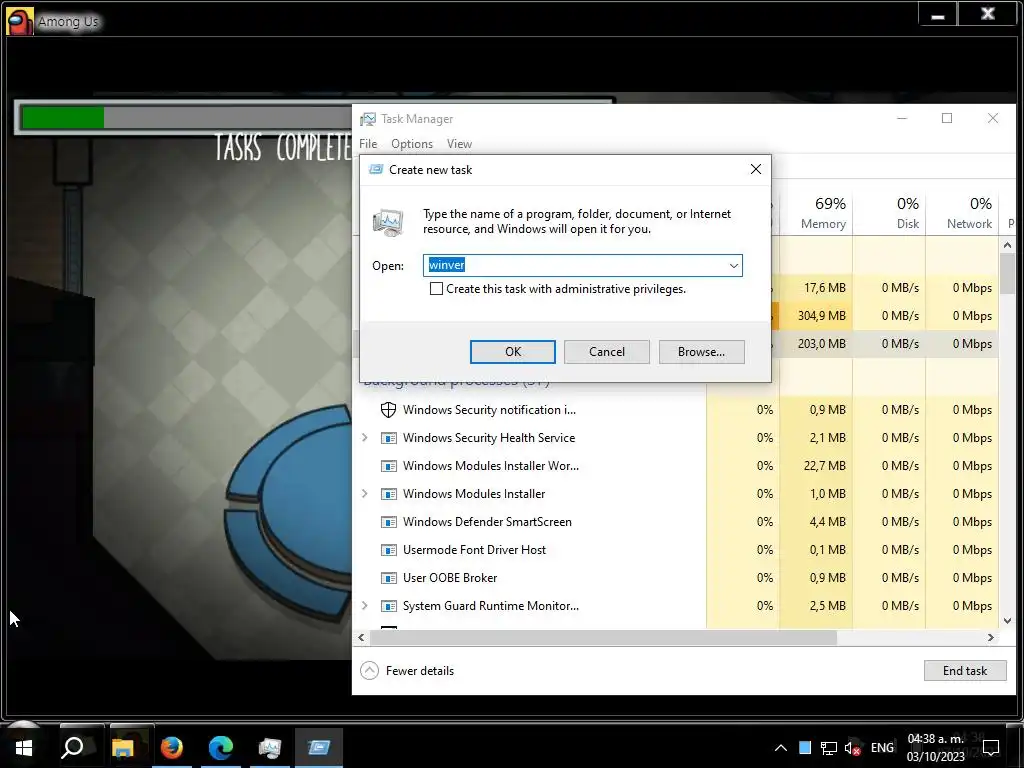
Task: Click the 203,0 MB memory cell
Action: (816, 344)
